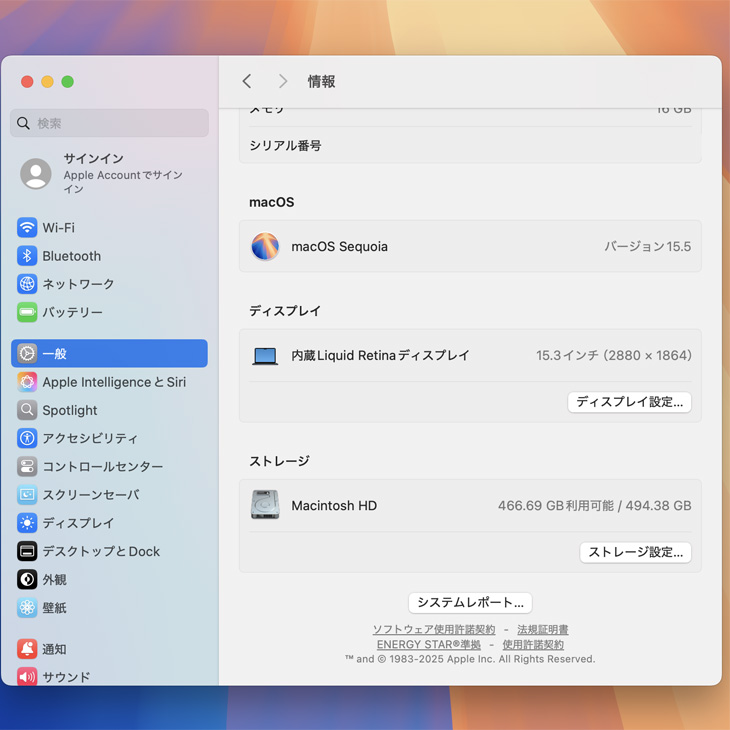Image resolution: width=730 pixels, height=730 pixels.
Task: Click the 15.3インチ (2880 × 1864) value
Action: click(x=614, y=355)
